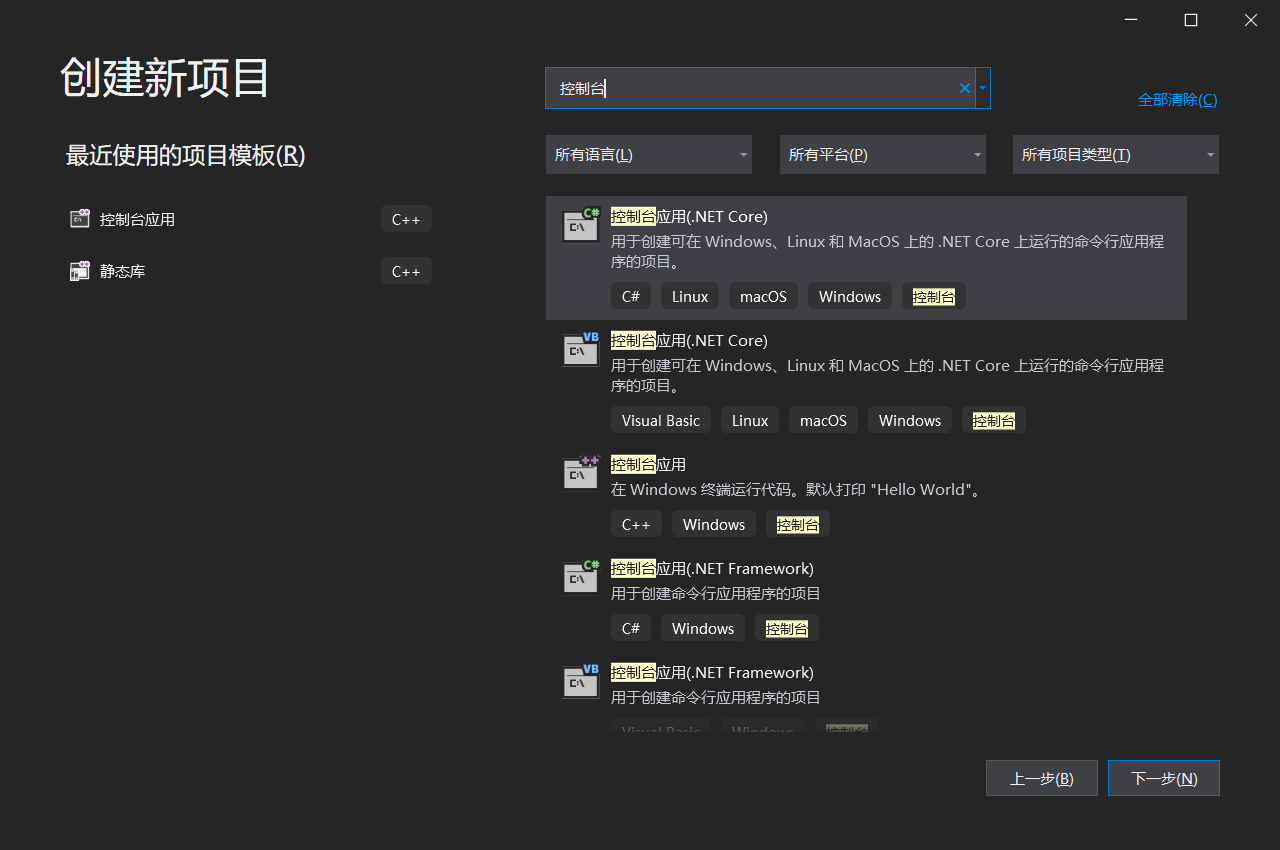This screenshot has height=850, width=1280.
Task: Select the C++ 控制台应用 template icon
Action: click(x=580, y=472)
